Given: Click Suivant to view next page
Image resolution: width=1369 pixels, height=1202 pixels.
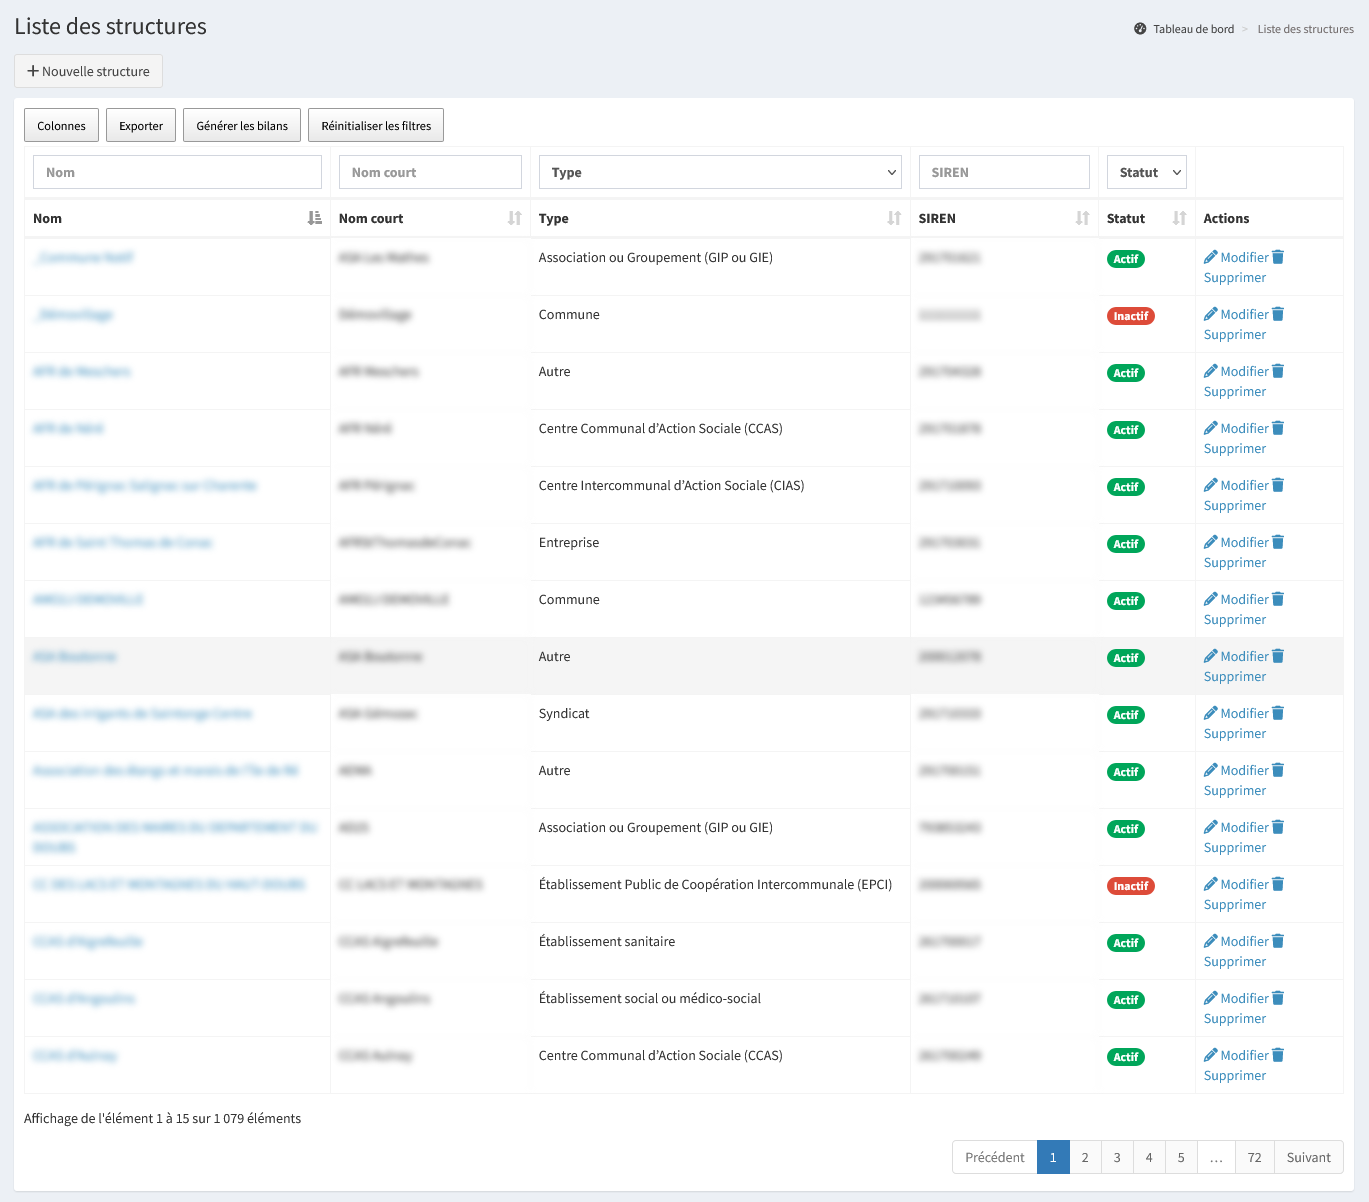Looking at the screenshot, I should pos(1308,1157).
